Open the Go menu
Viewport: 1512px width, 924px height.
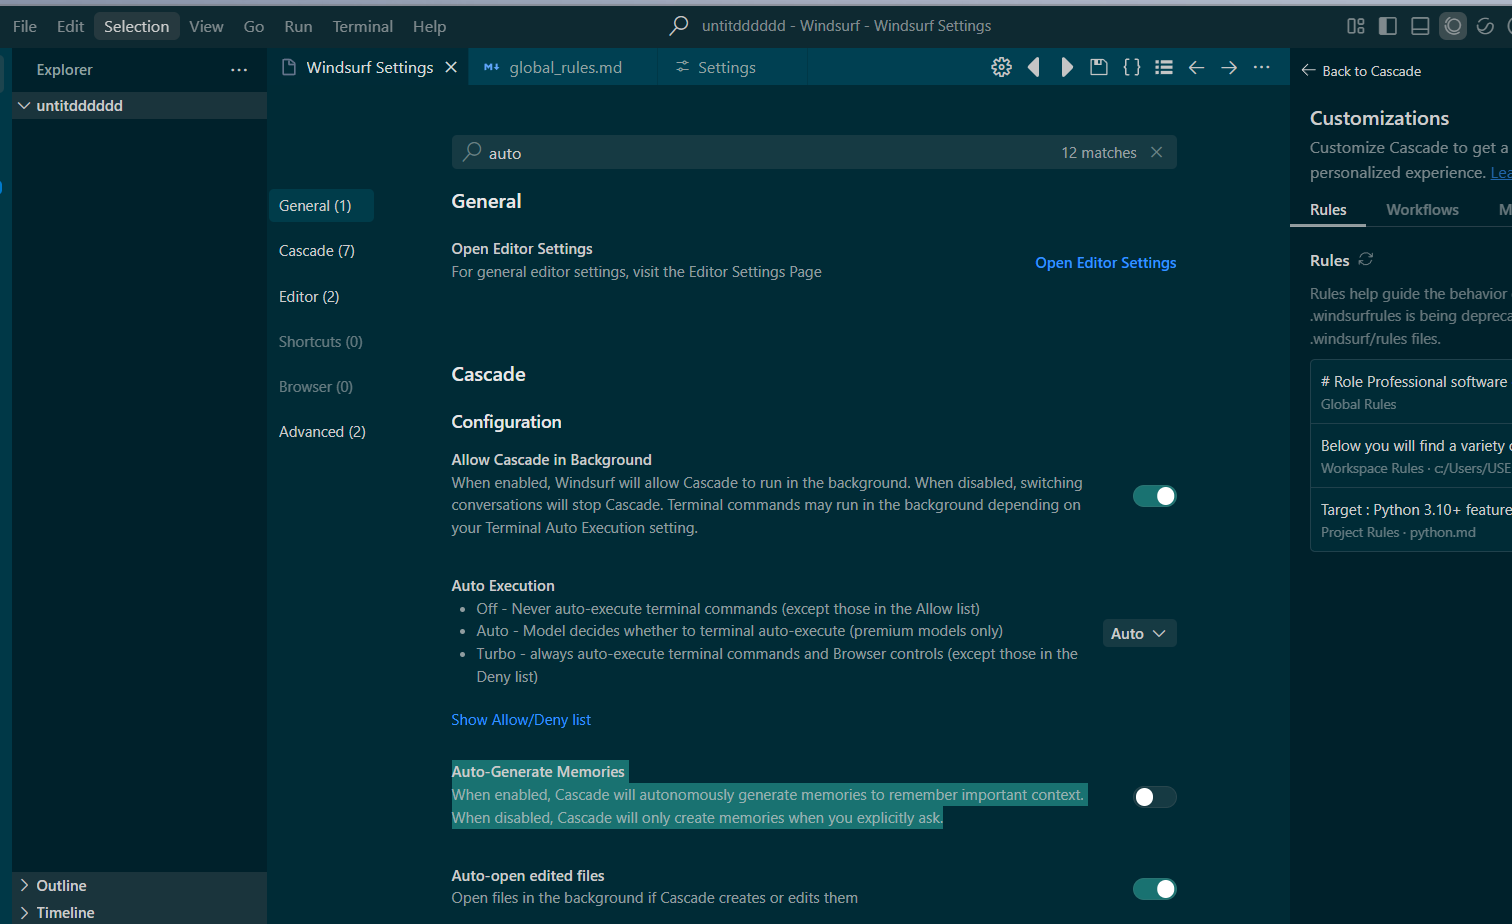tap(254, 26)
